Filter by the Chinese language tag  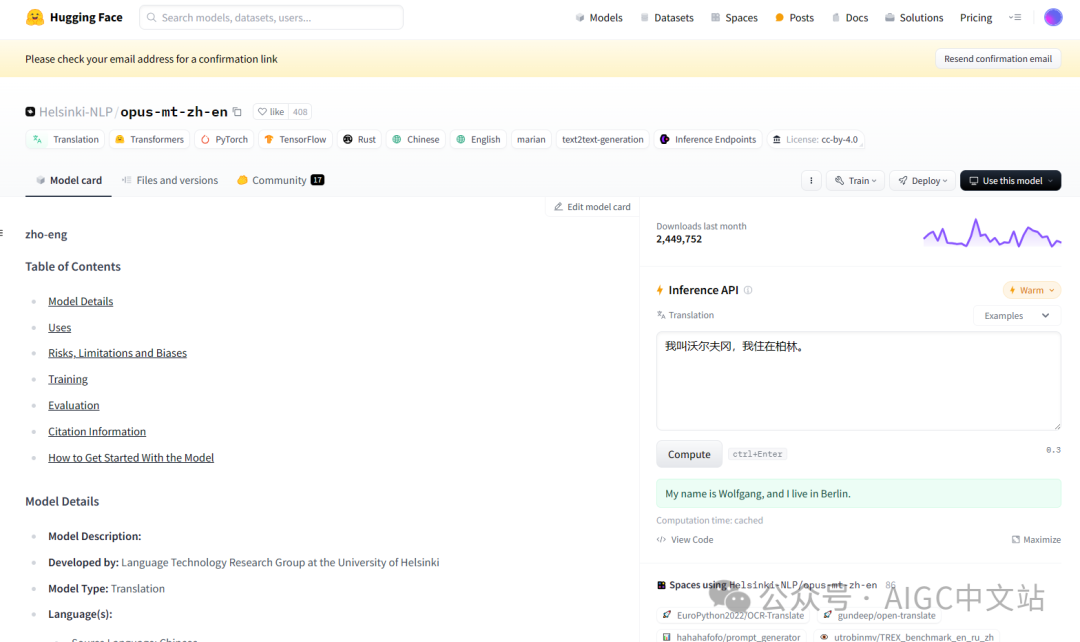pyautogui.click(x=415, y=139)
